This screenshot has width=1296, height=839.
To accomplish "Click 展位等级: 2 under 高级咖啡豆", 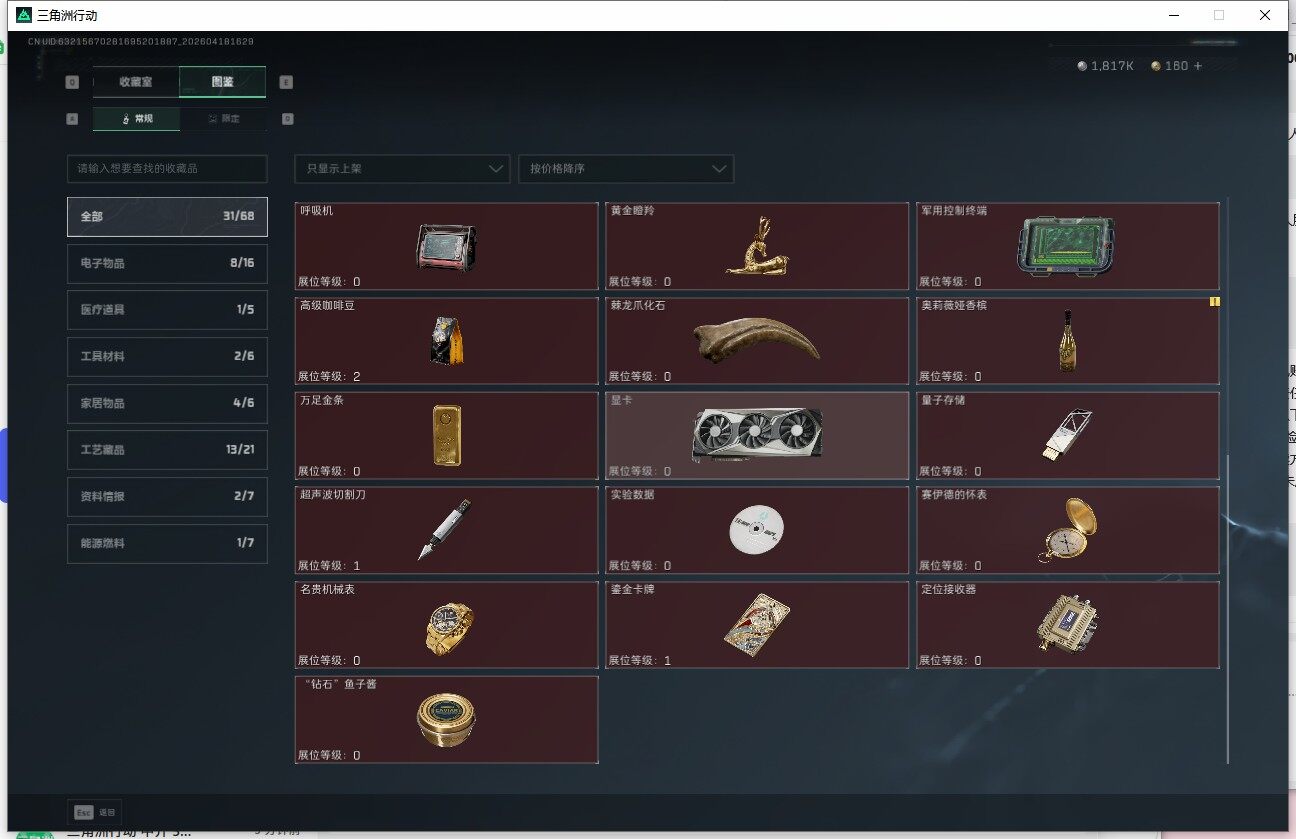I will 329,377.
